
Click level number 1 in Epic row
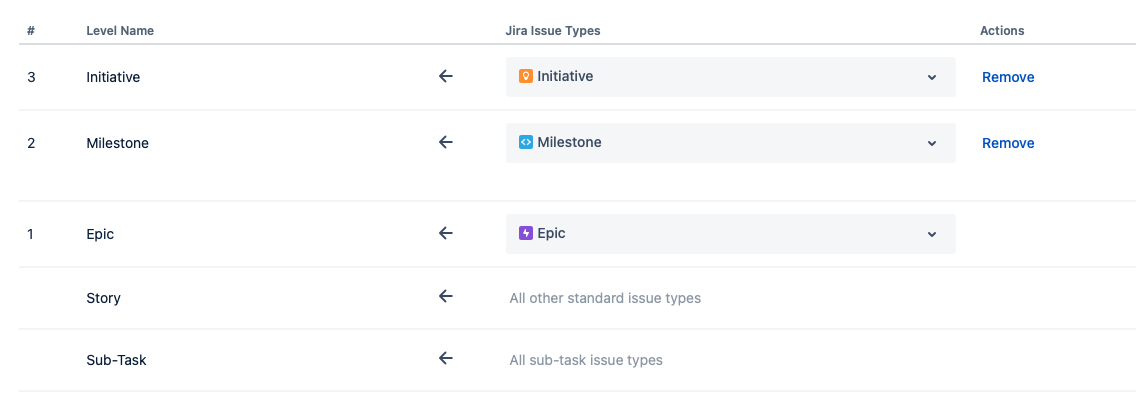point(30,235)
